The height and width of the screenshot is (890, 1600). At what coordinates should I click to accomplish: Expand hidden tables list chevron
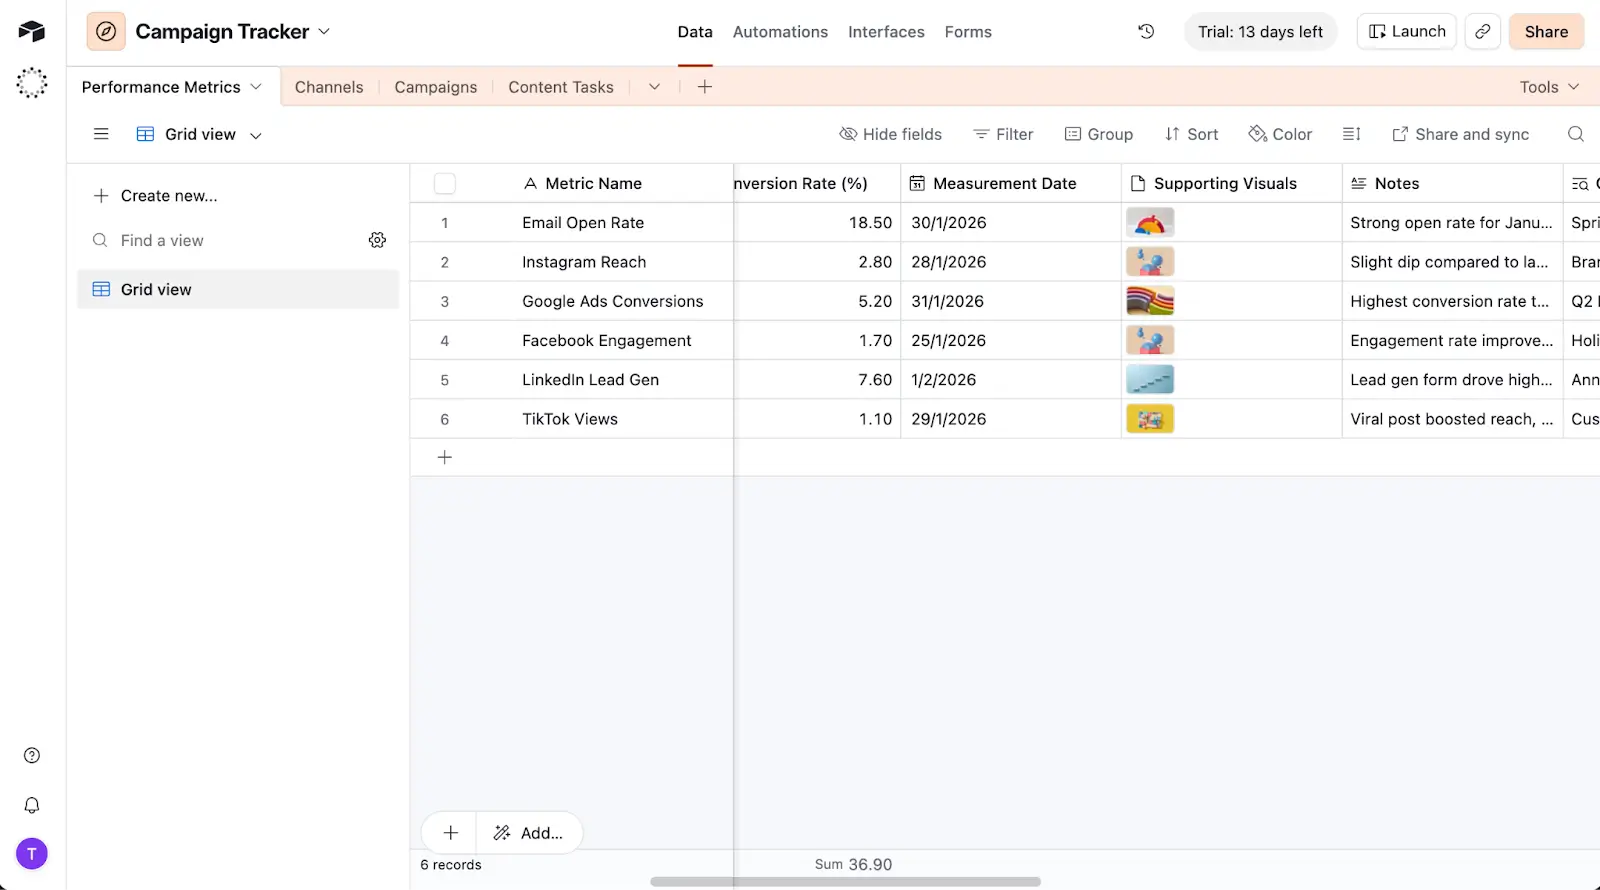point(654,87)
